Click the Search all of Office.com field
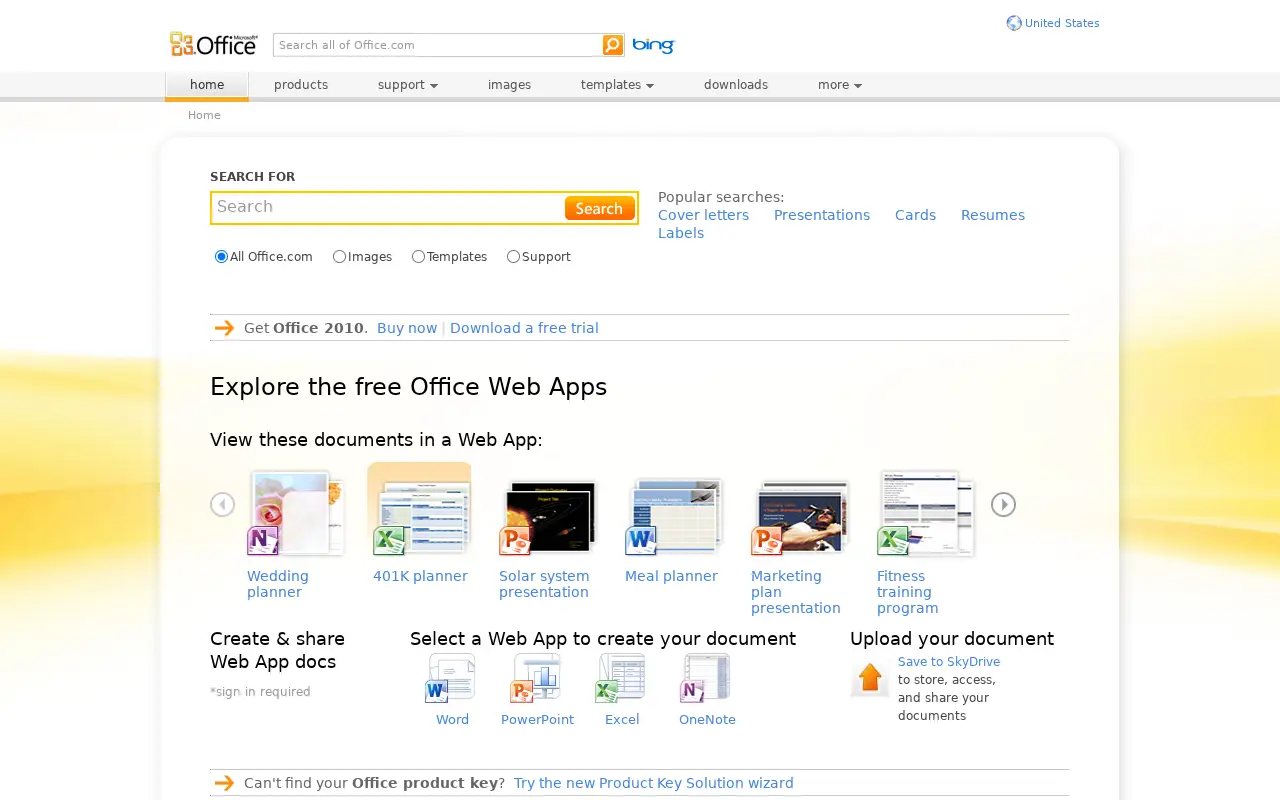 pyautogui.click(x=437, y=45)
